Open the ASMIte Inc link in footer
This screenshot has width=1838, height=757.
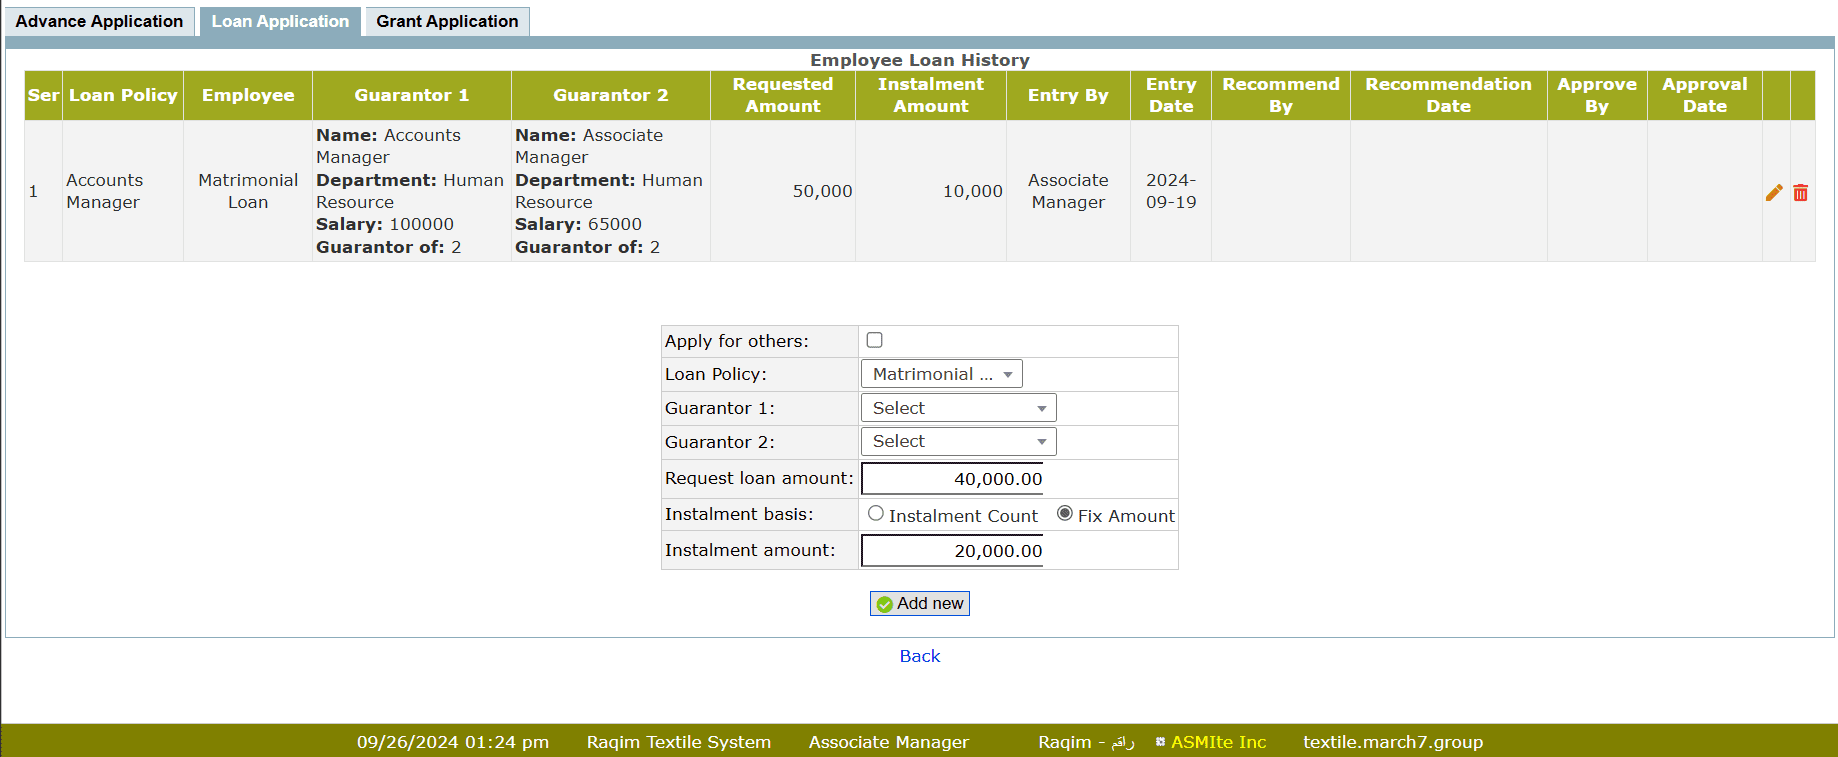pos(1218,742)
